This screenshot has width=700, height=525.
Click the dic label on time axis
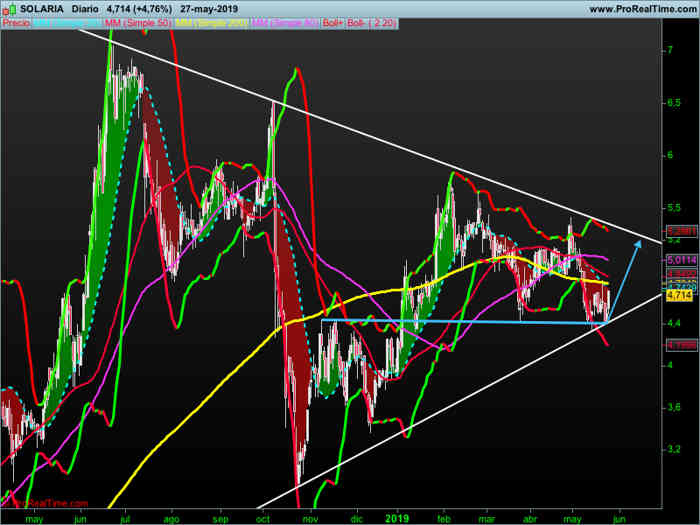tap(357, 519)
